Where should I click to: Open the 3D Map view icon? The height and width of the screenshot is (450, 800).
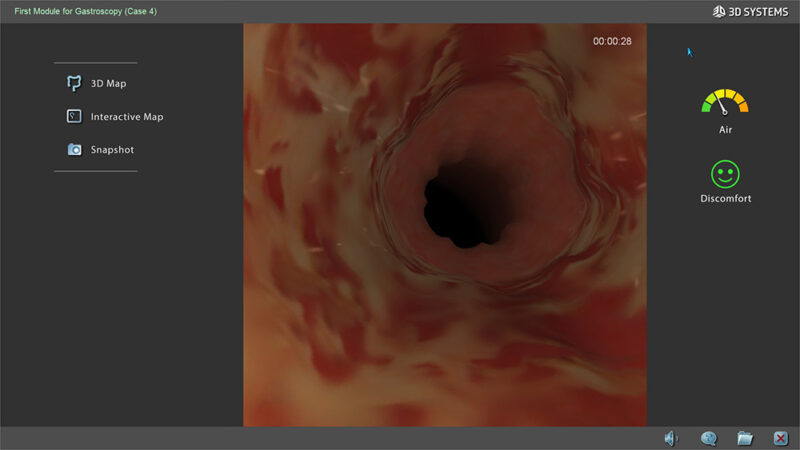[x=74, y=83]
